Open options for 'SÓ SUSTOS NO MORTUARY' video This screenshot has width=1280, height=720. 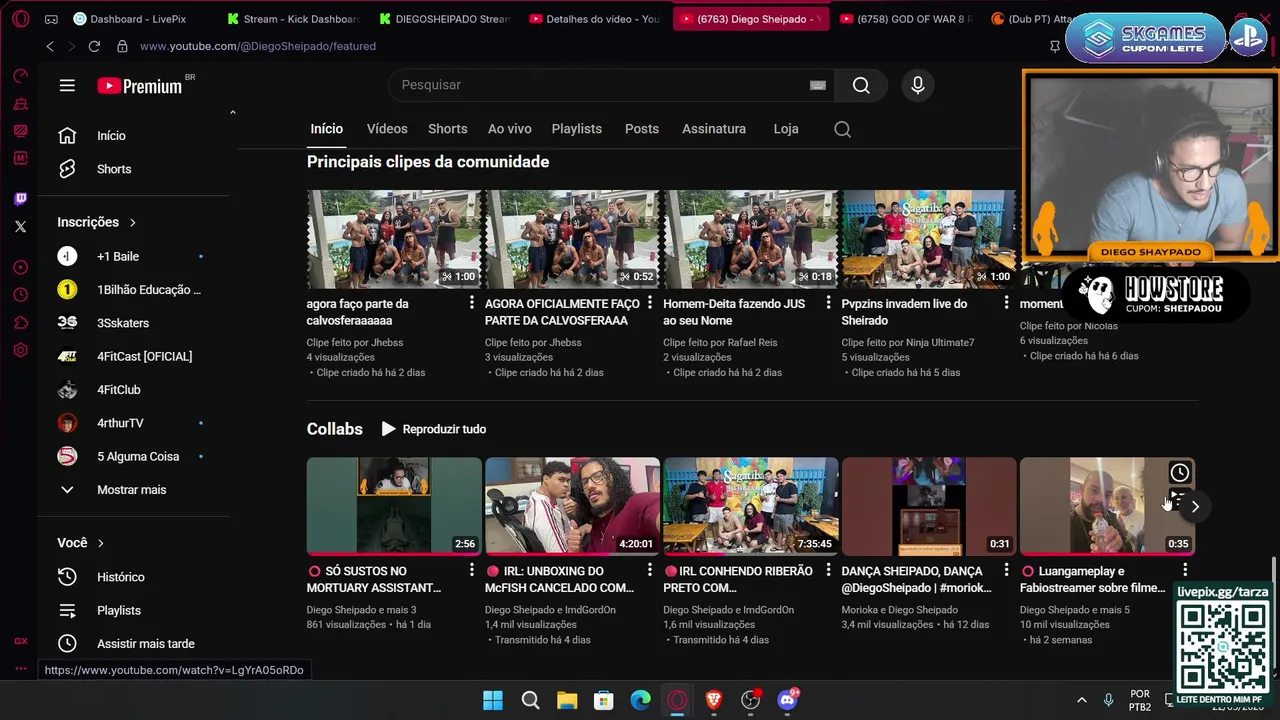pyautogui.click(x=472, y=570)
